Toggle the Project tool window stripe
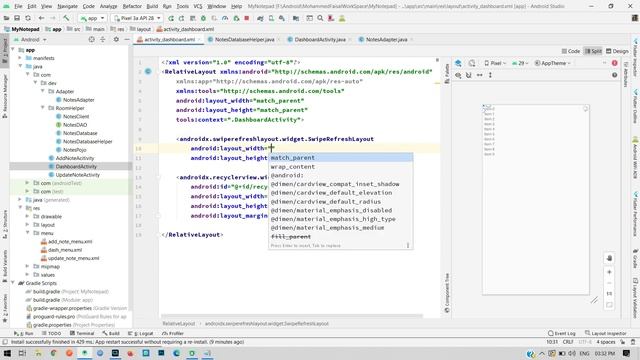The height and width of the screenshot is (360, 640). [5, 51]
